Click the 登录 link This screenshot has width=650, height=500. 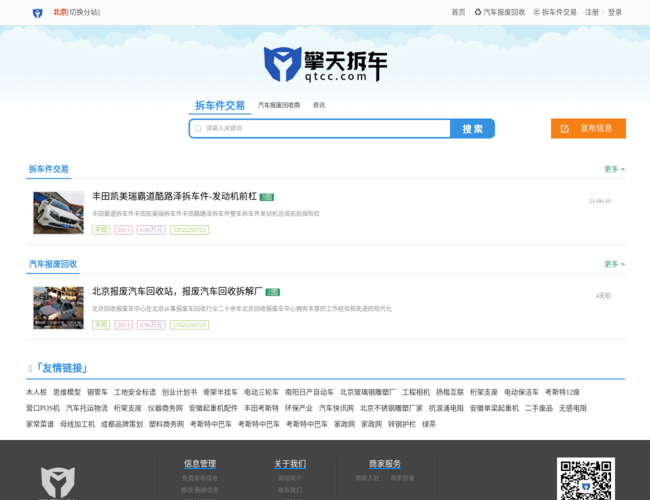[615, 12]
